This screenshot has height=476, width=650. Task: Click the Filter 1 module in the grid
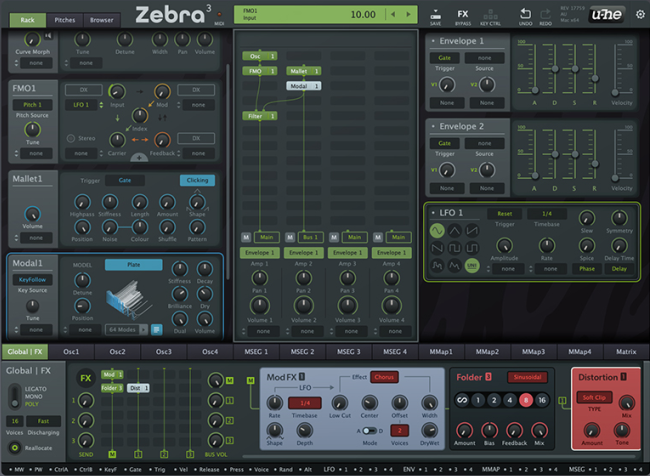pyautogui.click(x=260, y=116)
